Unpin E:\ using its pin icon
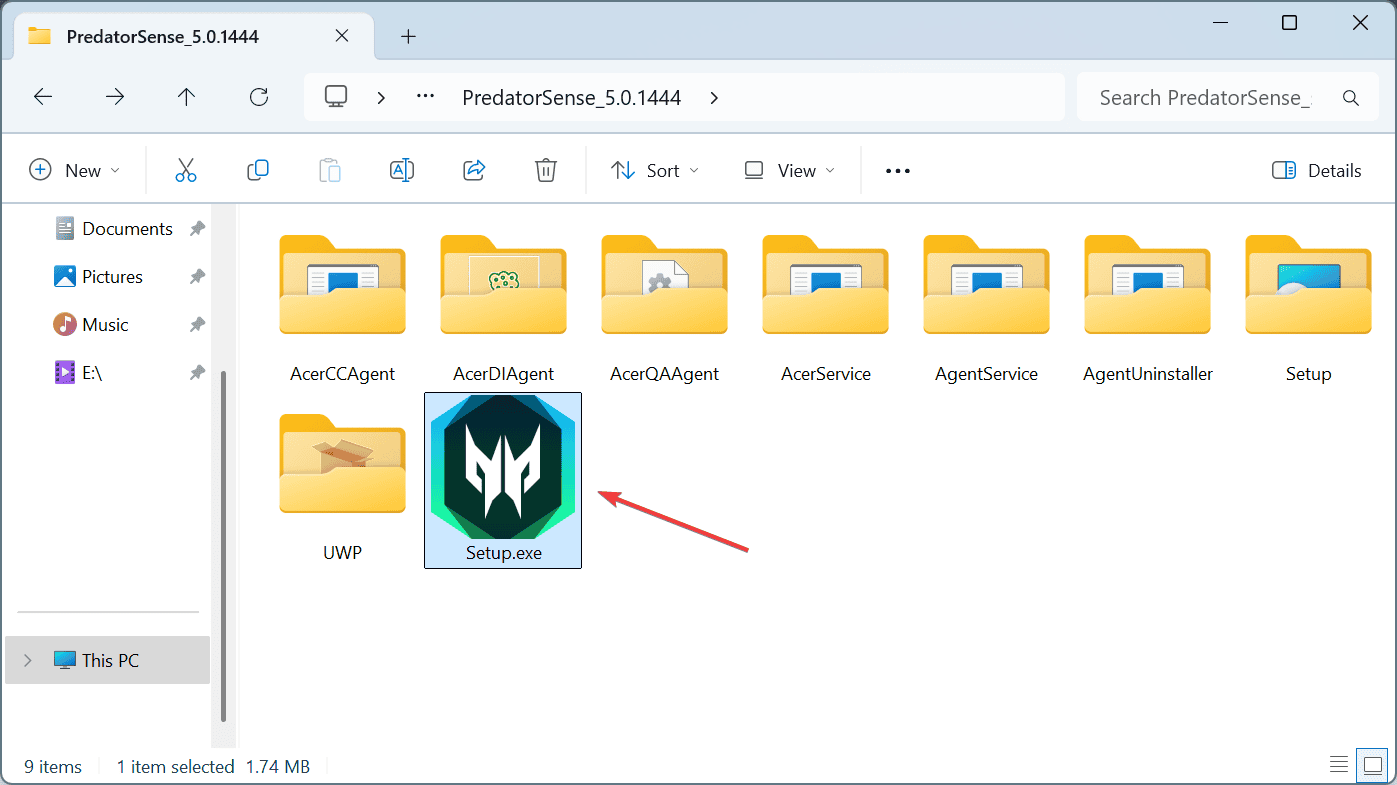 click(197, 372)
